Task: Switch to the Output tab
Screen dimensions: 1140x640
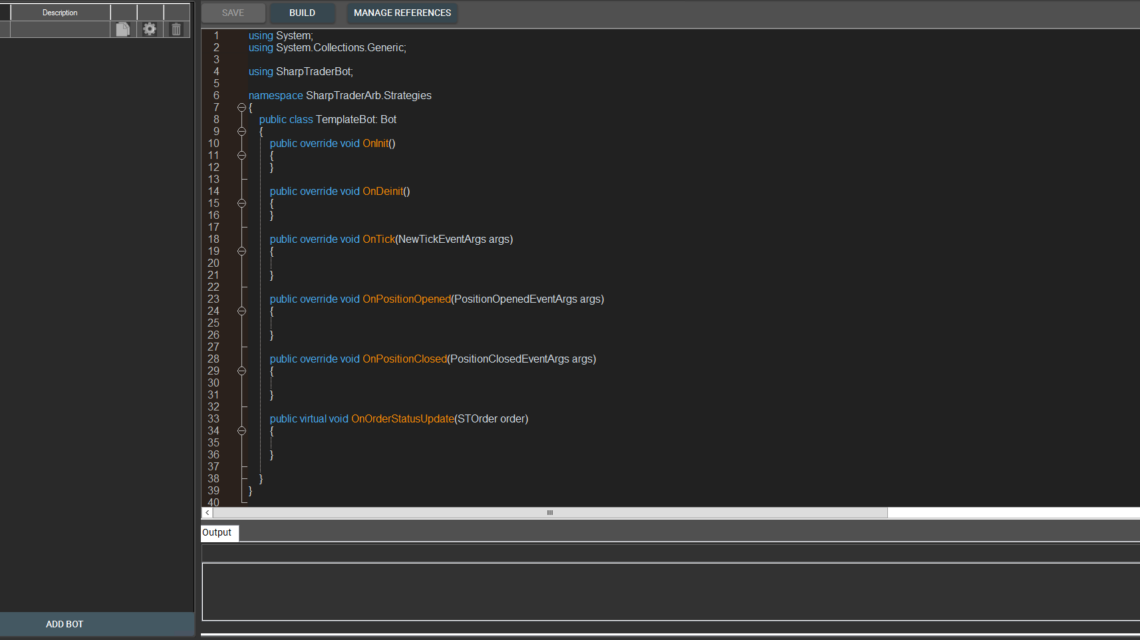Action: (217, 533)
